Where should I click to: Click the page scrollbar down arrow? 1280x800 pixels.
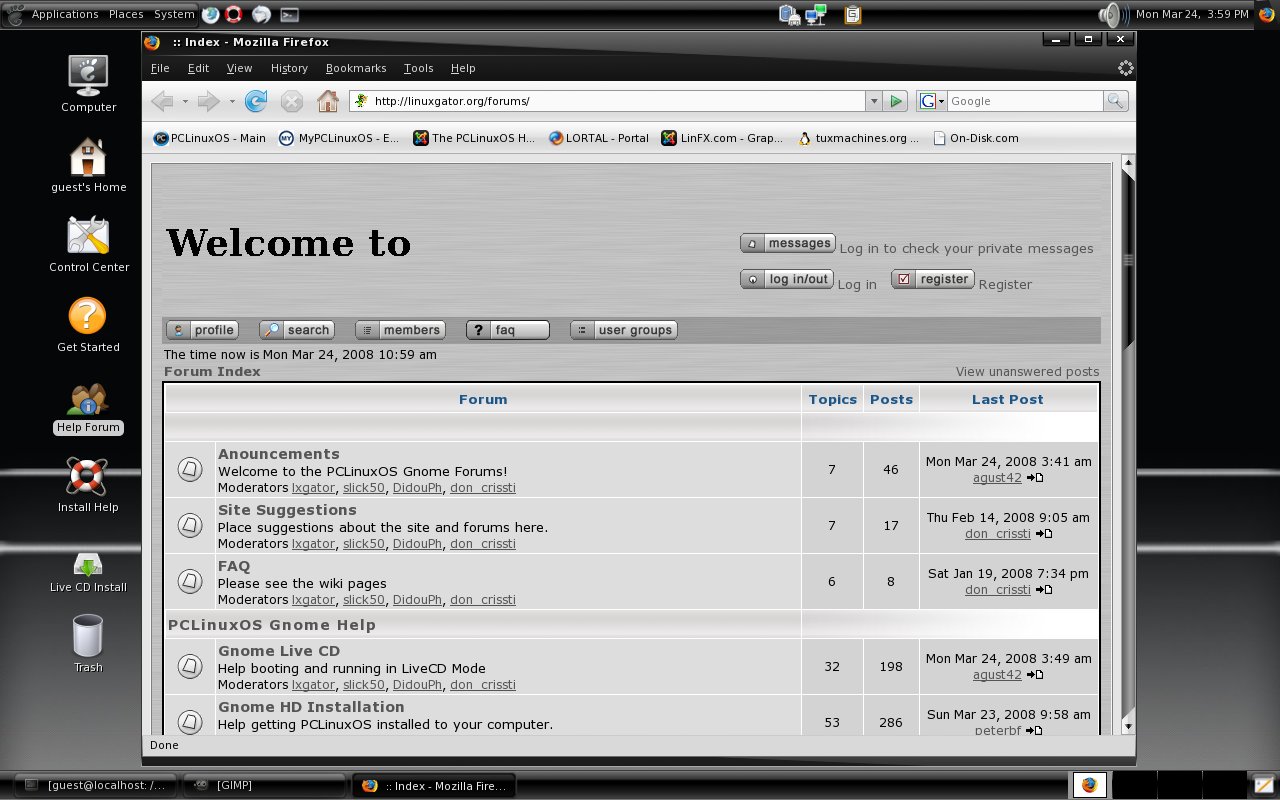tap(1128, 726)
